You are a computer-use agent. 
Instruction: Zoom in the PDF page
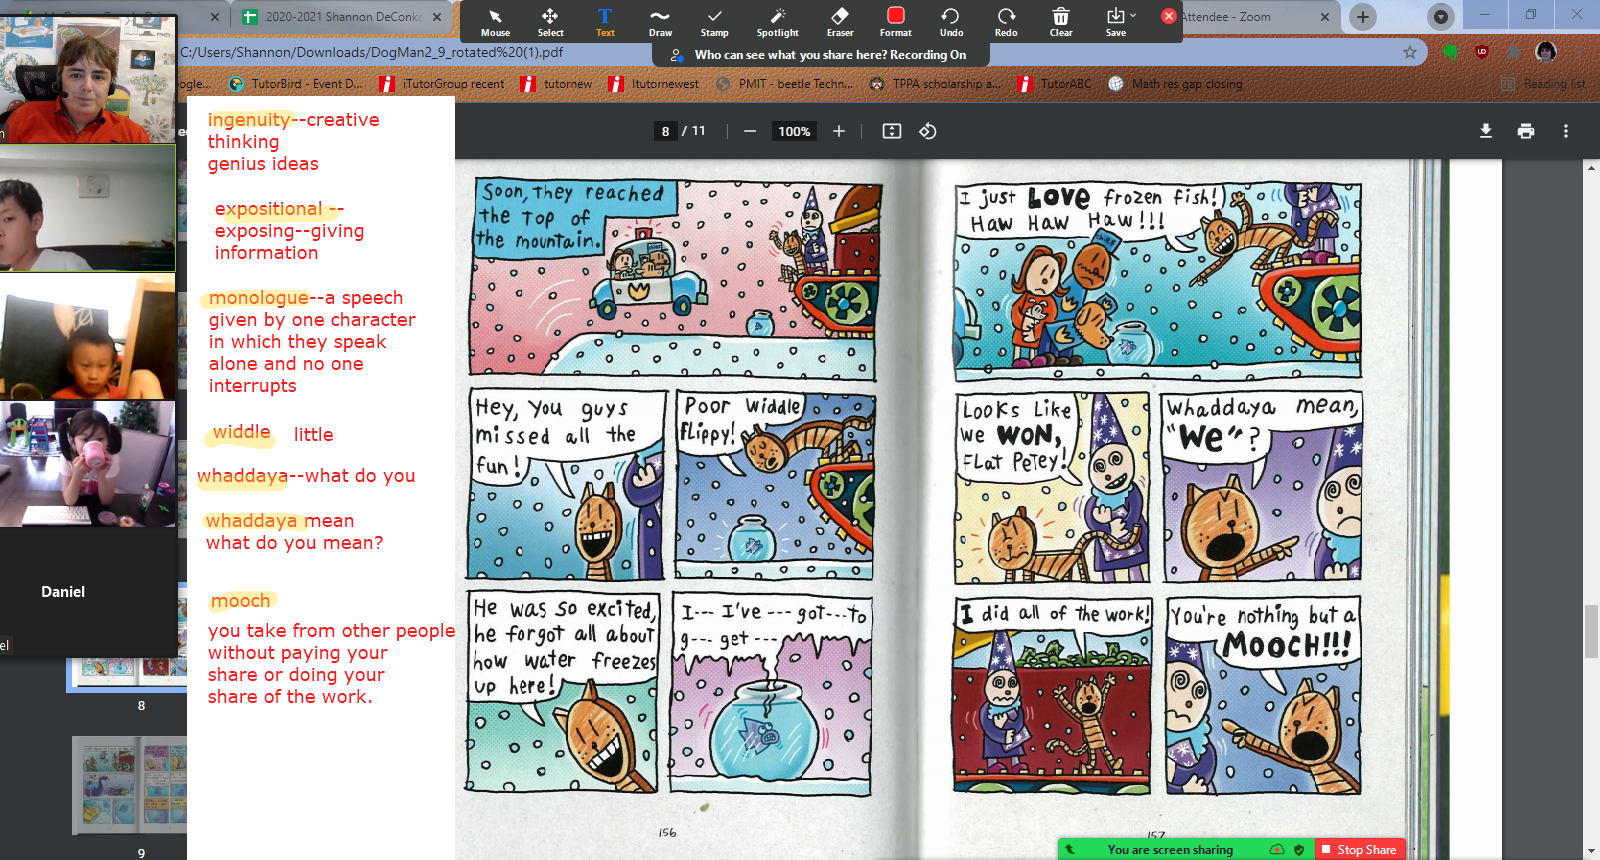[839, 131]
